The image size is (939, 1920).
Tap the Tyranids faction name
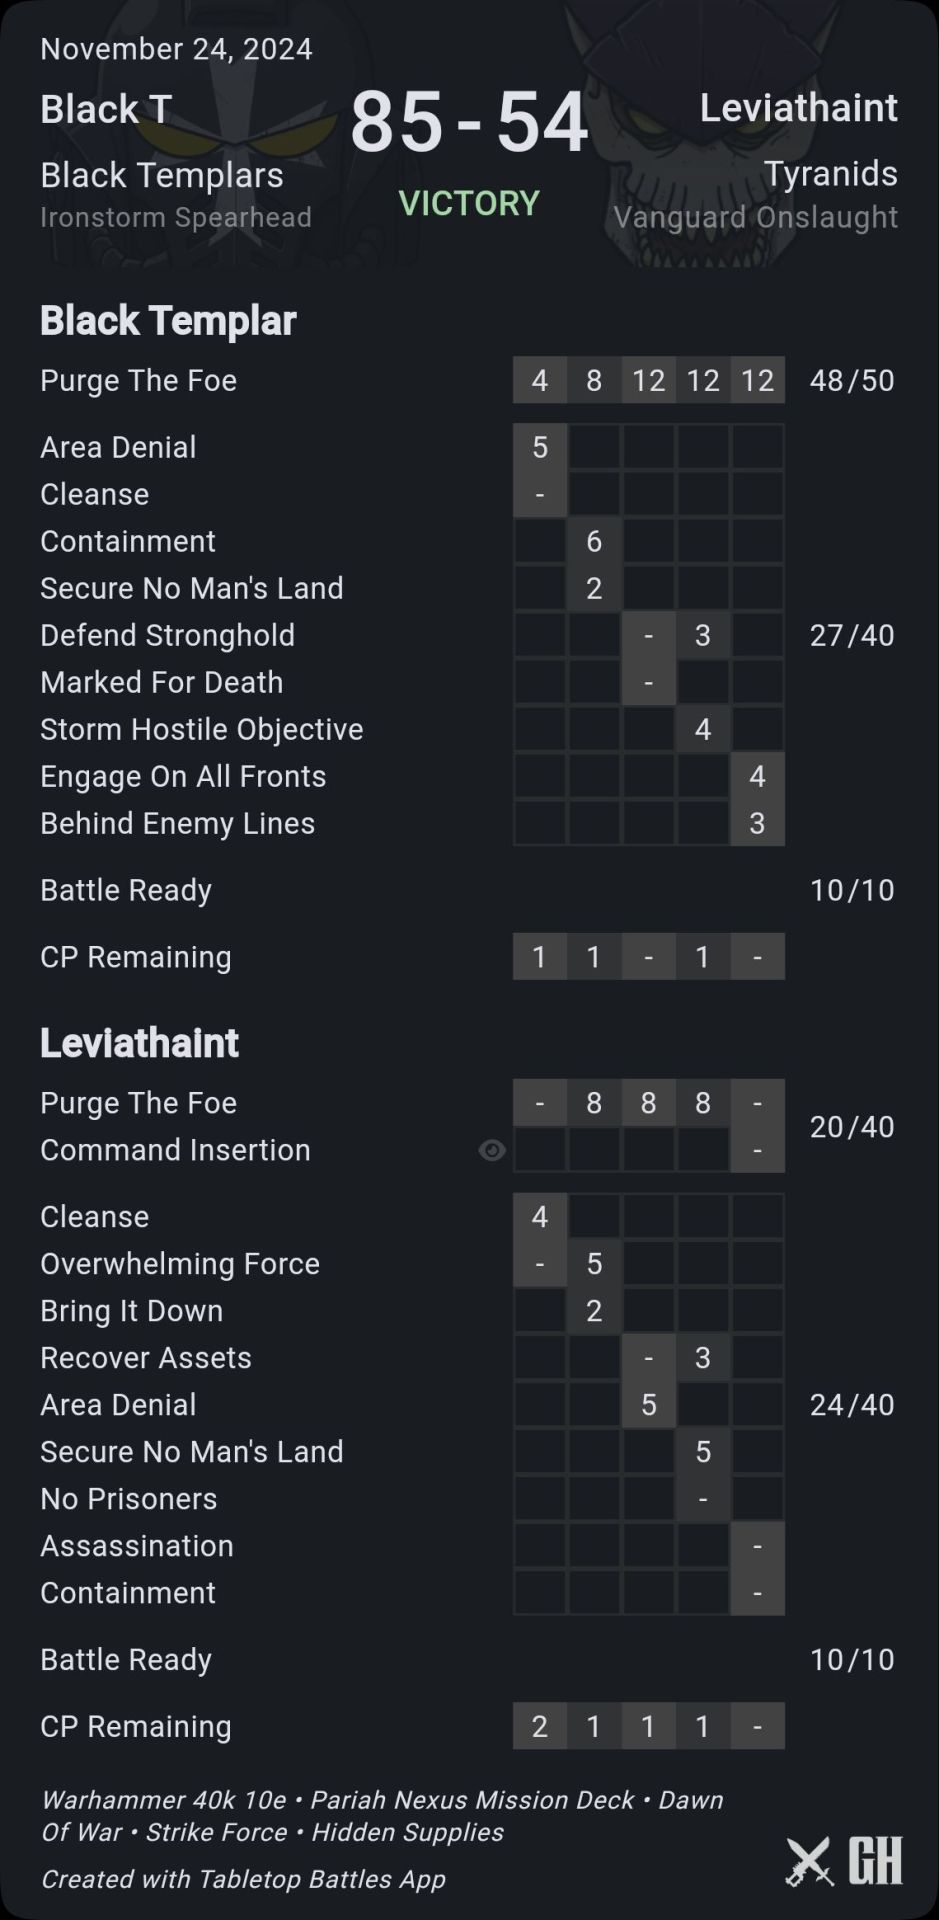tap(830, 173)
